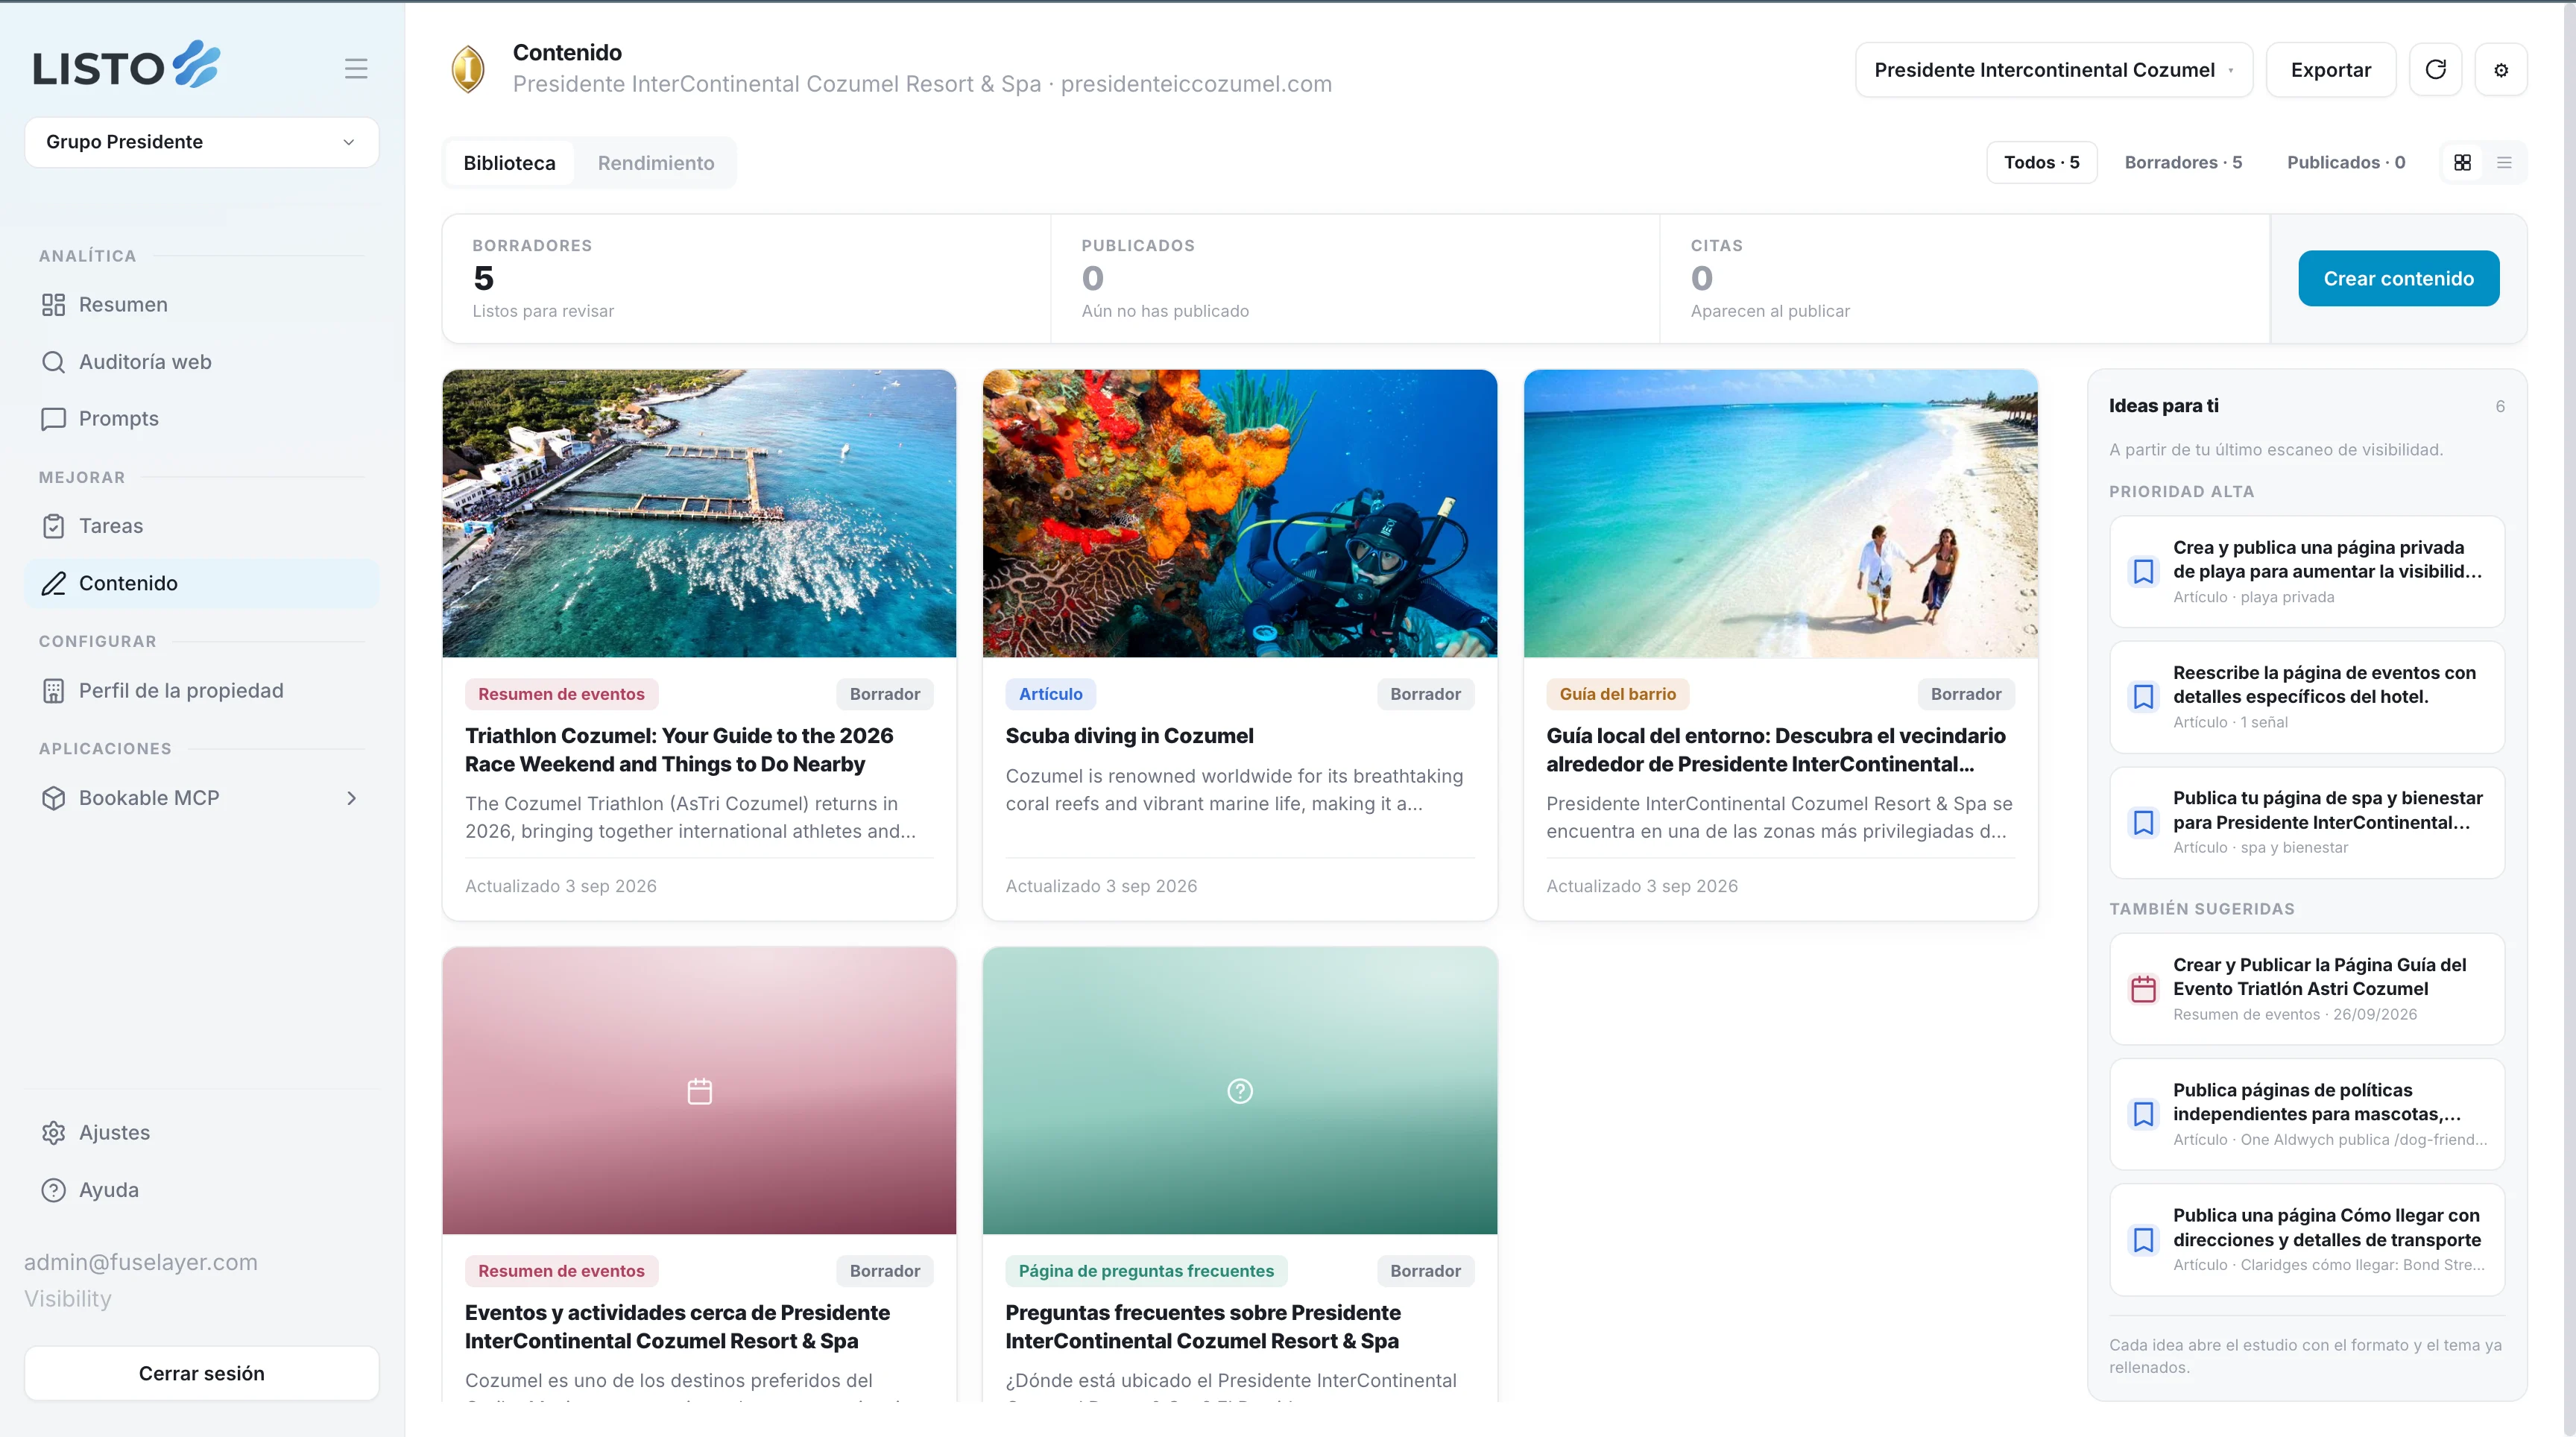2576x1437 pixels.
Task: Click the admin@fuselayer.com account text
Action: [x=141, y=1263]
